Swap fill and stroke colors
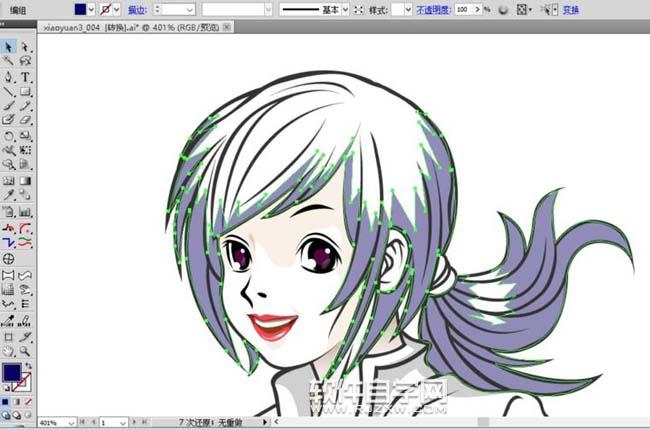This screenshot has height=430, width=650. [x=28, y=366]
